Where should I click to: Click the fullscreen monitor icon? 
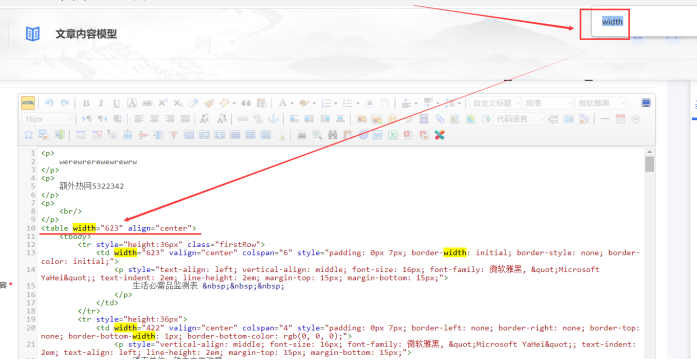click(x=646, y=103)
